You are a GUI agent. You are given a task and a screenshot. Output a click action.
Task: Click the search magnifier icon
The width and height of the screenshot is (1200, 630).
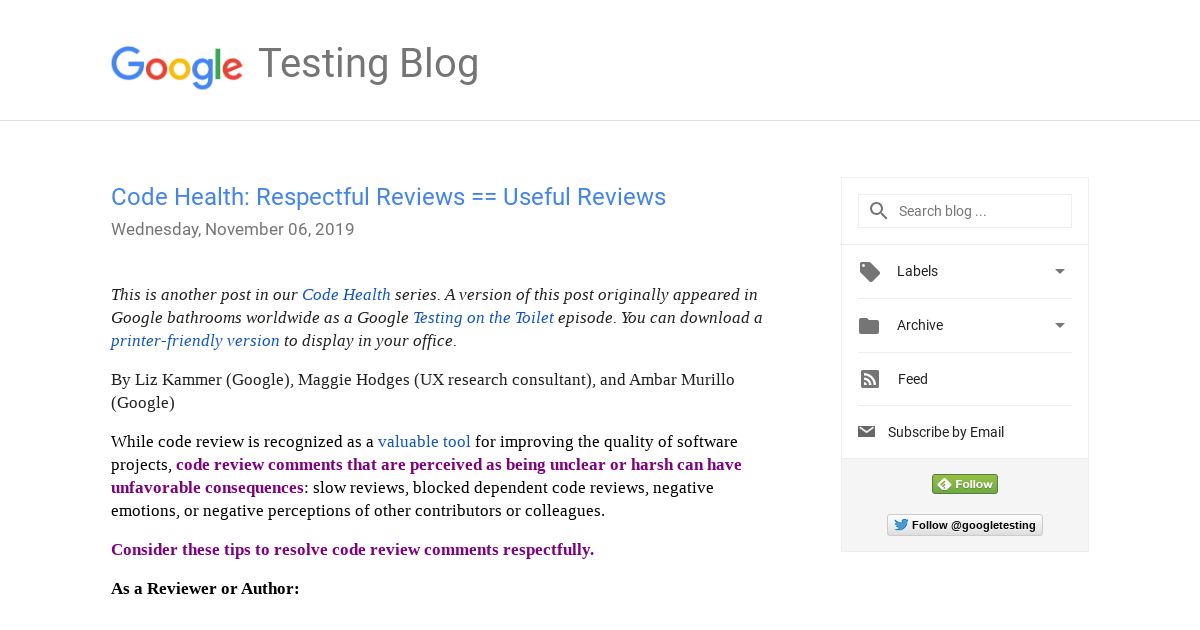click(x=879, y=211)
